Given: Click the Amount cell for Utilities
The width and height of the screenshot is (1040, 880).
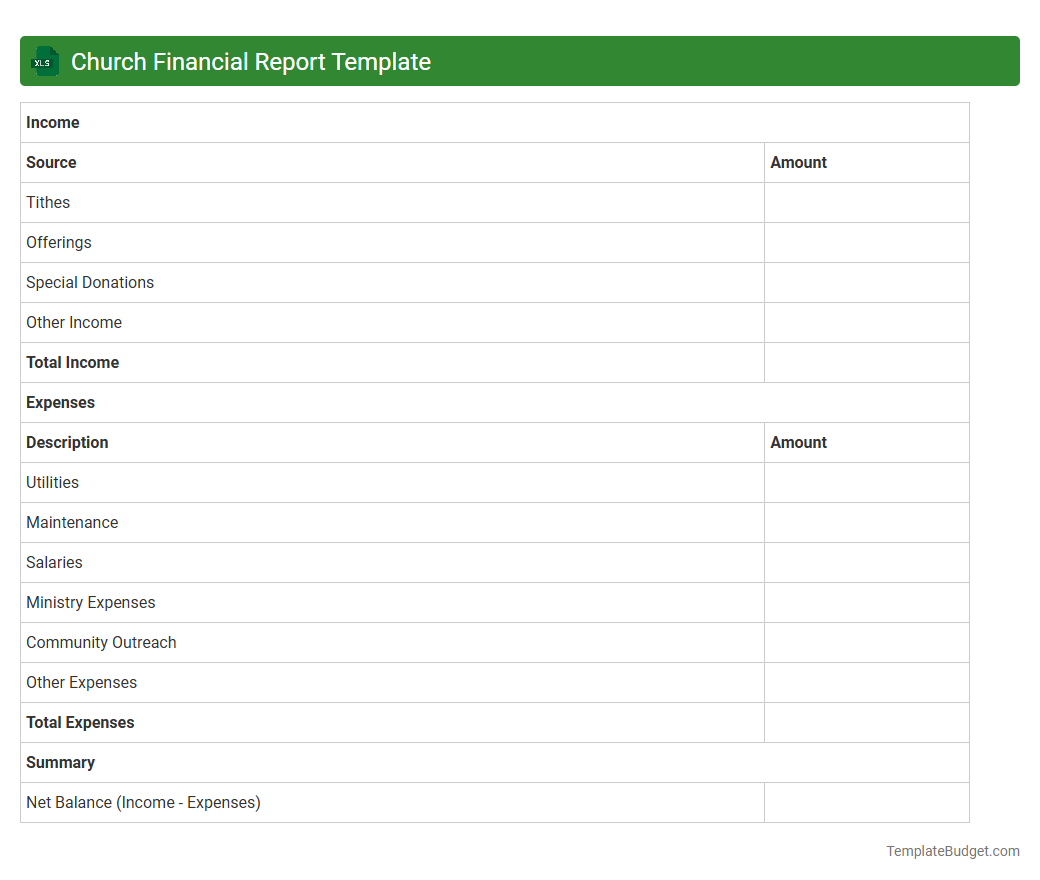Looking at the screenshot, I should [x=866, y=482].
